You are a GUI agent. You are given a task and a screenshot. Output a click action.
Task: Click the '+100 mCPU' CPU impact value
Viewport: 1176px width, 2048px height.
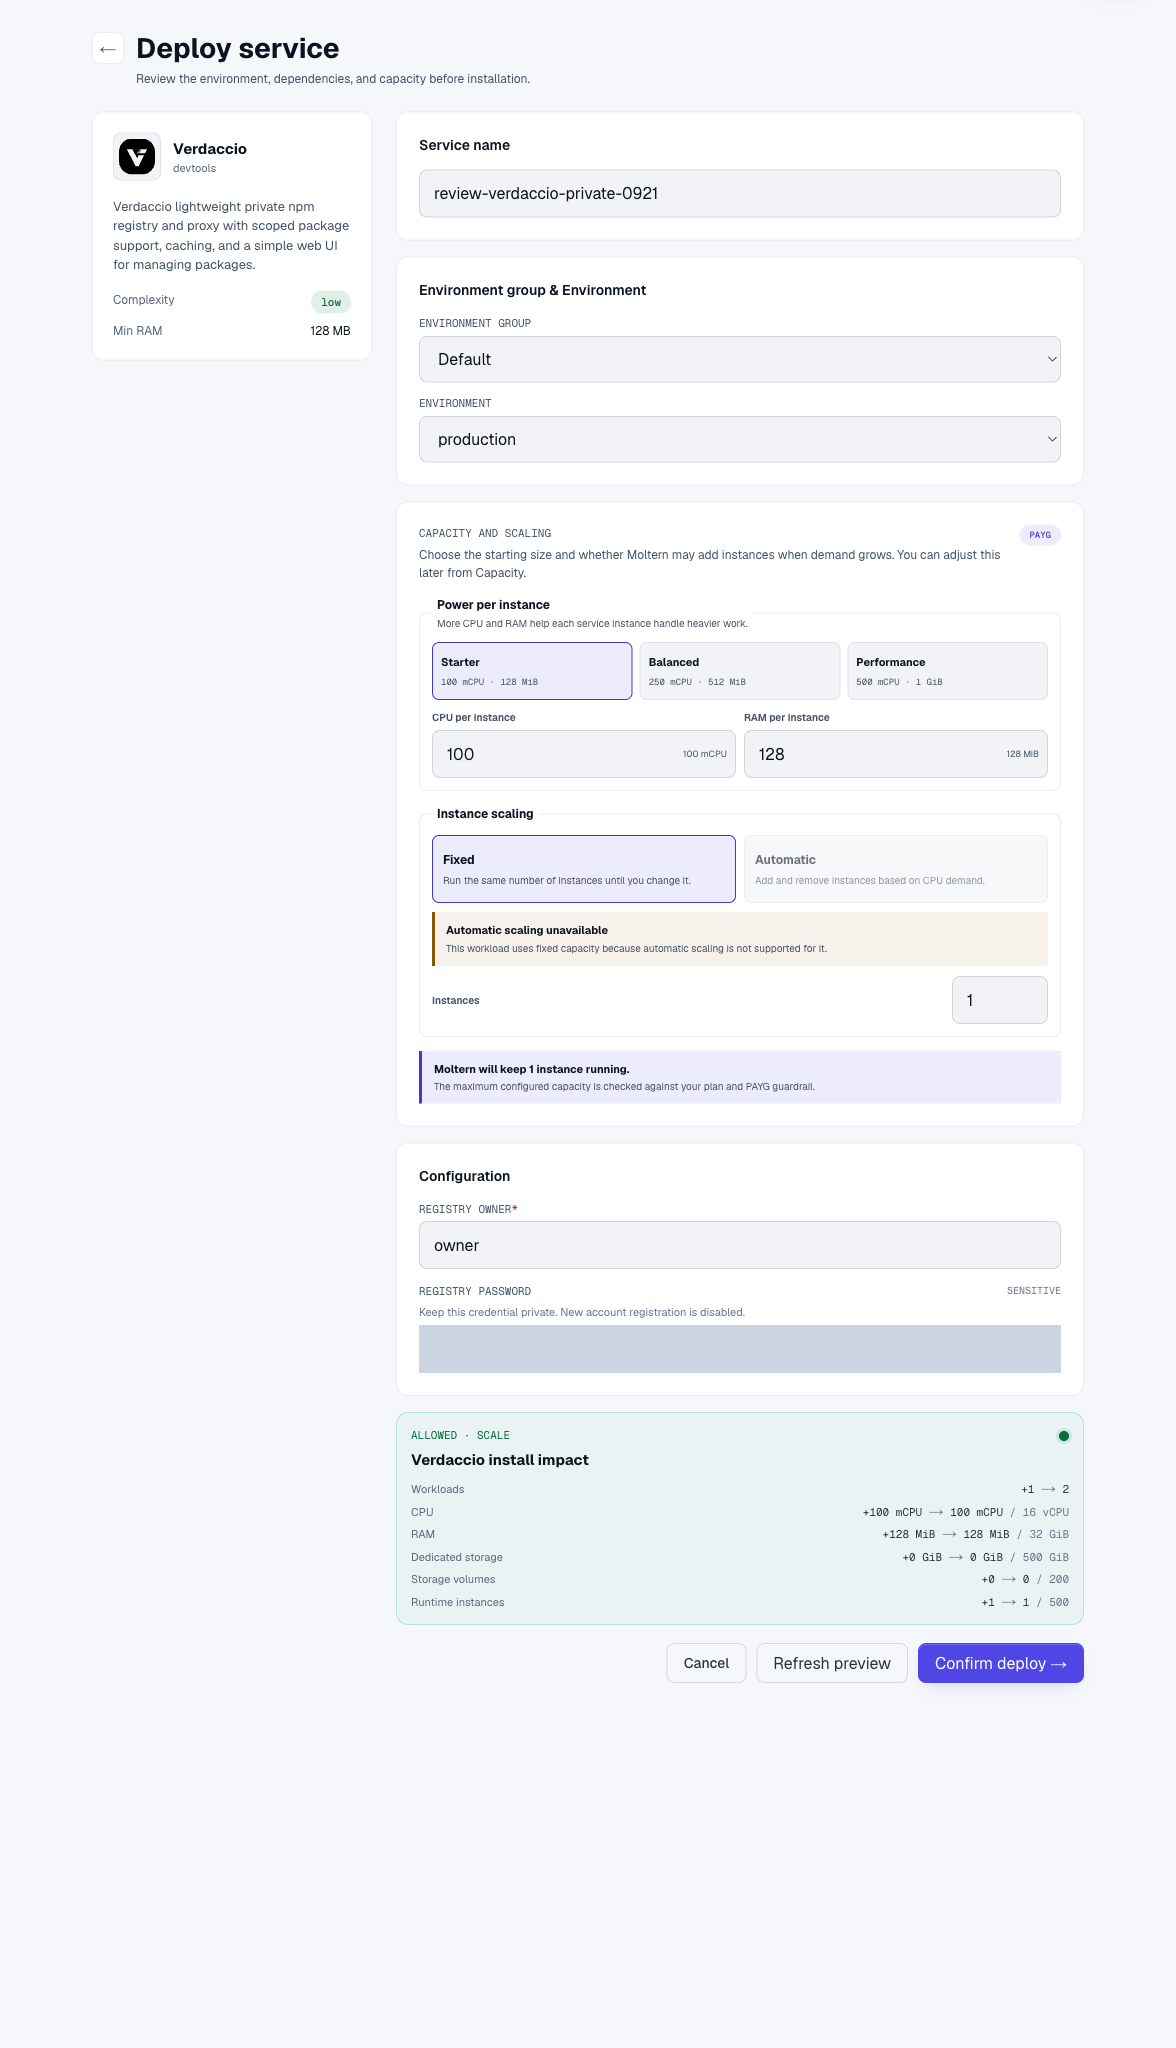point(892,1512)
